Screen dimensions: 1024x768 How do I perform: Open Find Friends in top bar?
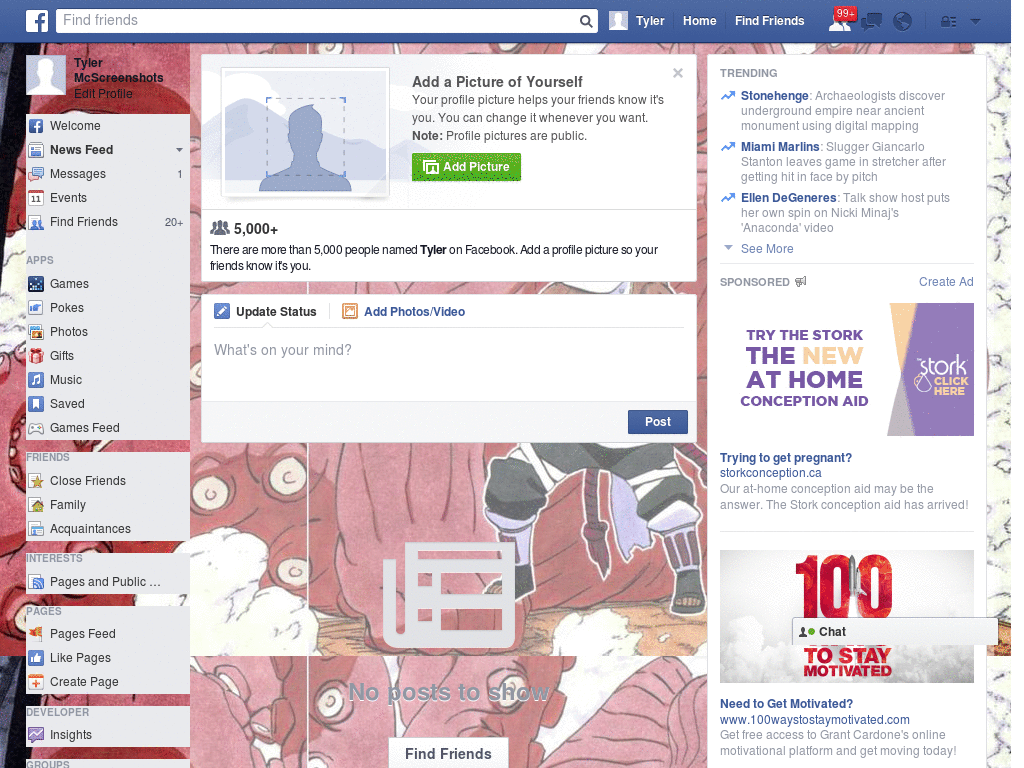(x=769, y=21)
